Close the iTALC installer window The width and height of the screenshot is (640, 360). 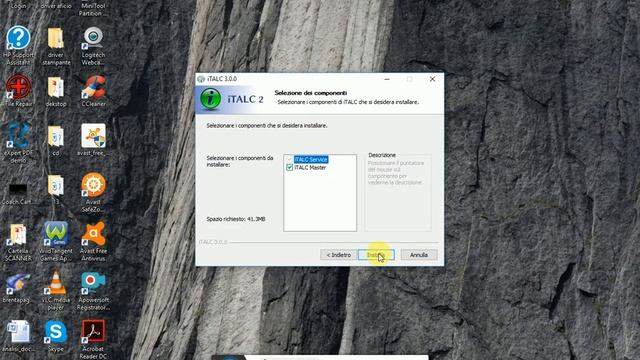pos(432,79)
